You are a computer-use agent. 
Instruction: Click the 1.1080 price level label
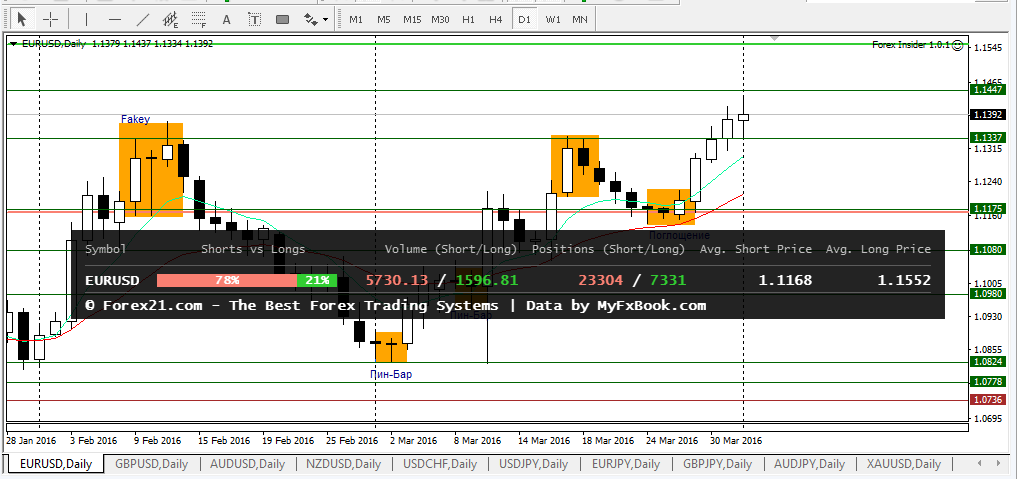point(987,250)
